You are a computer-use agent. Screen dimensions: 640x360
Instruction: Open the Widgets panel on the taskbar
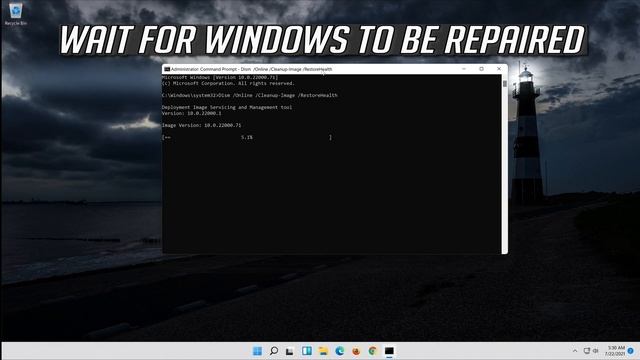(x=307, y=351)
